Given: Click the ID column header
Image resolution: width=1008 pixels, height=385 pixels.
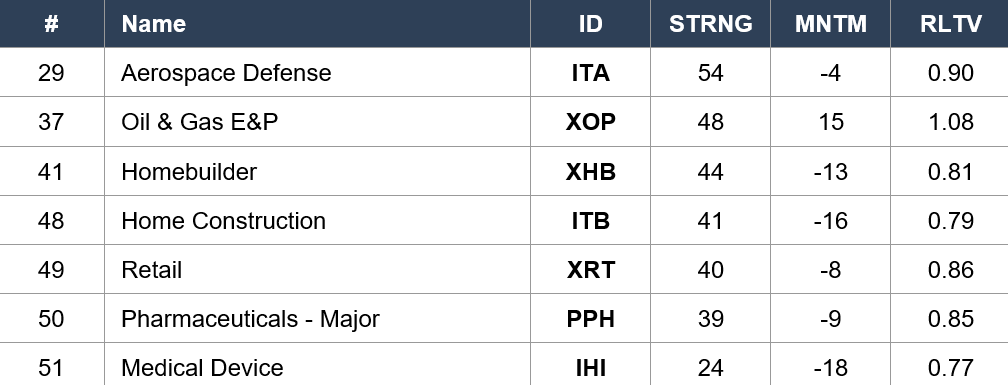Looking at the screenshot, I should coord(591,24).
